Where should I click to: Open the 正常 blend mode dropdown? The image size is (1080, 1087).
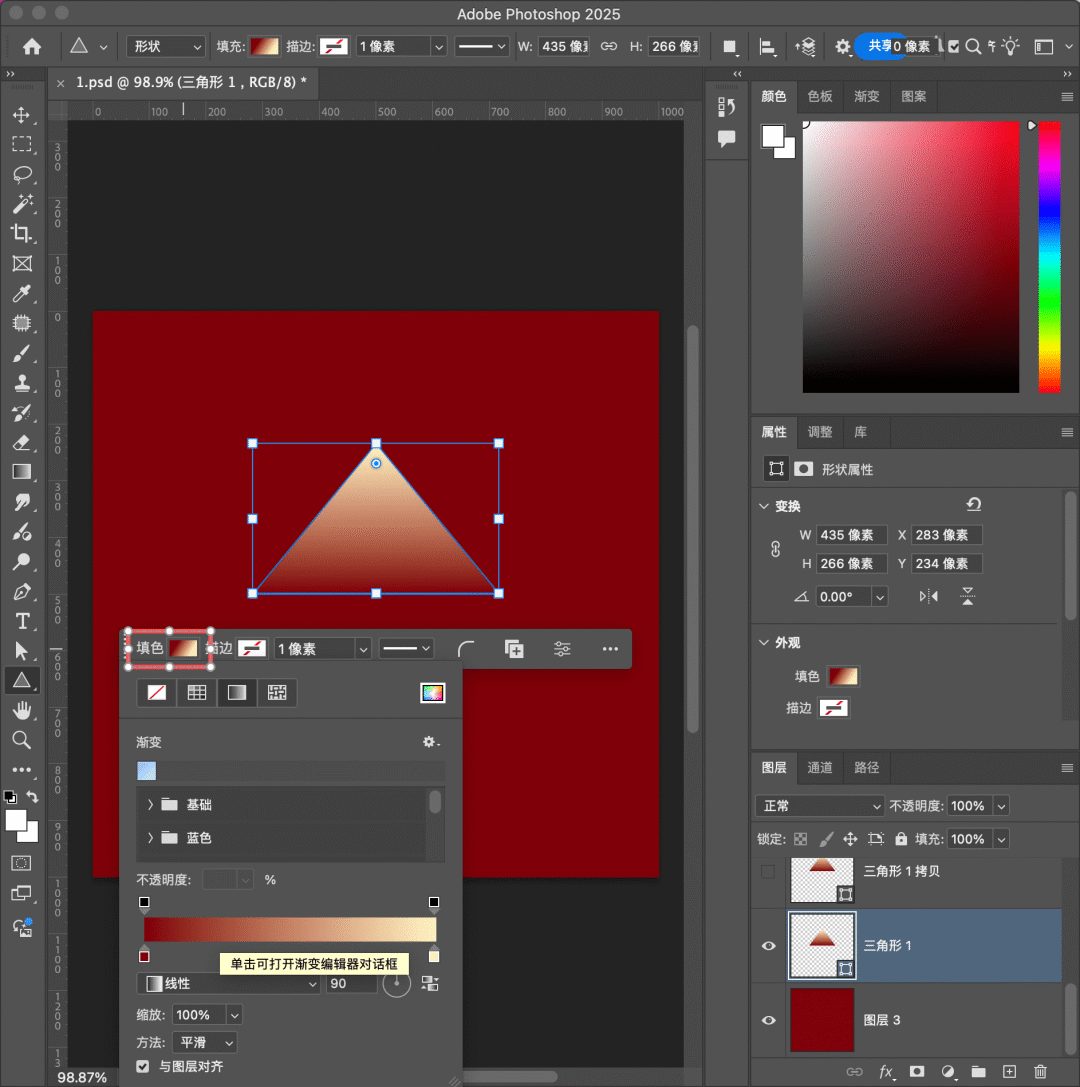point(819,806)
